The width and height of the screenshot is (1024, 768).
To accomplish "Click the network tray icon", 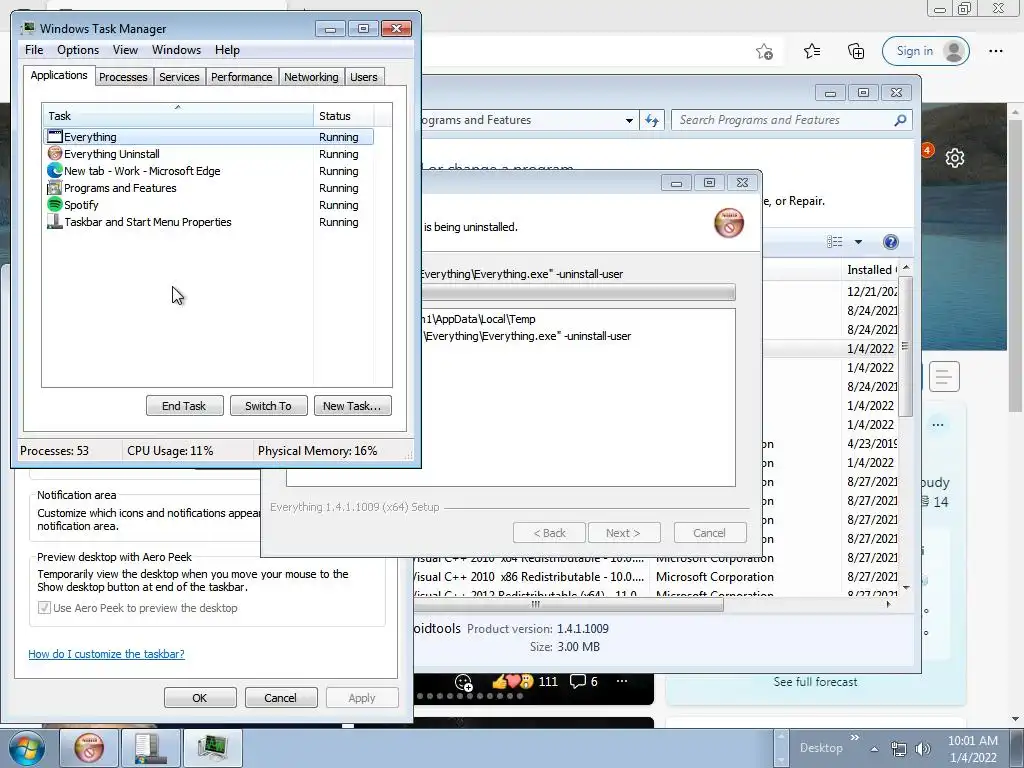I will point(899,748).
